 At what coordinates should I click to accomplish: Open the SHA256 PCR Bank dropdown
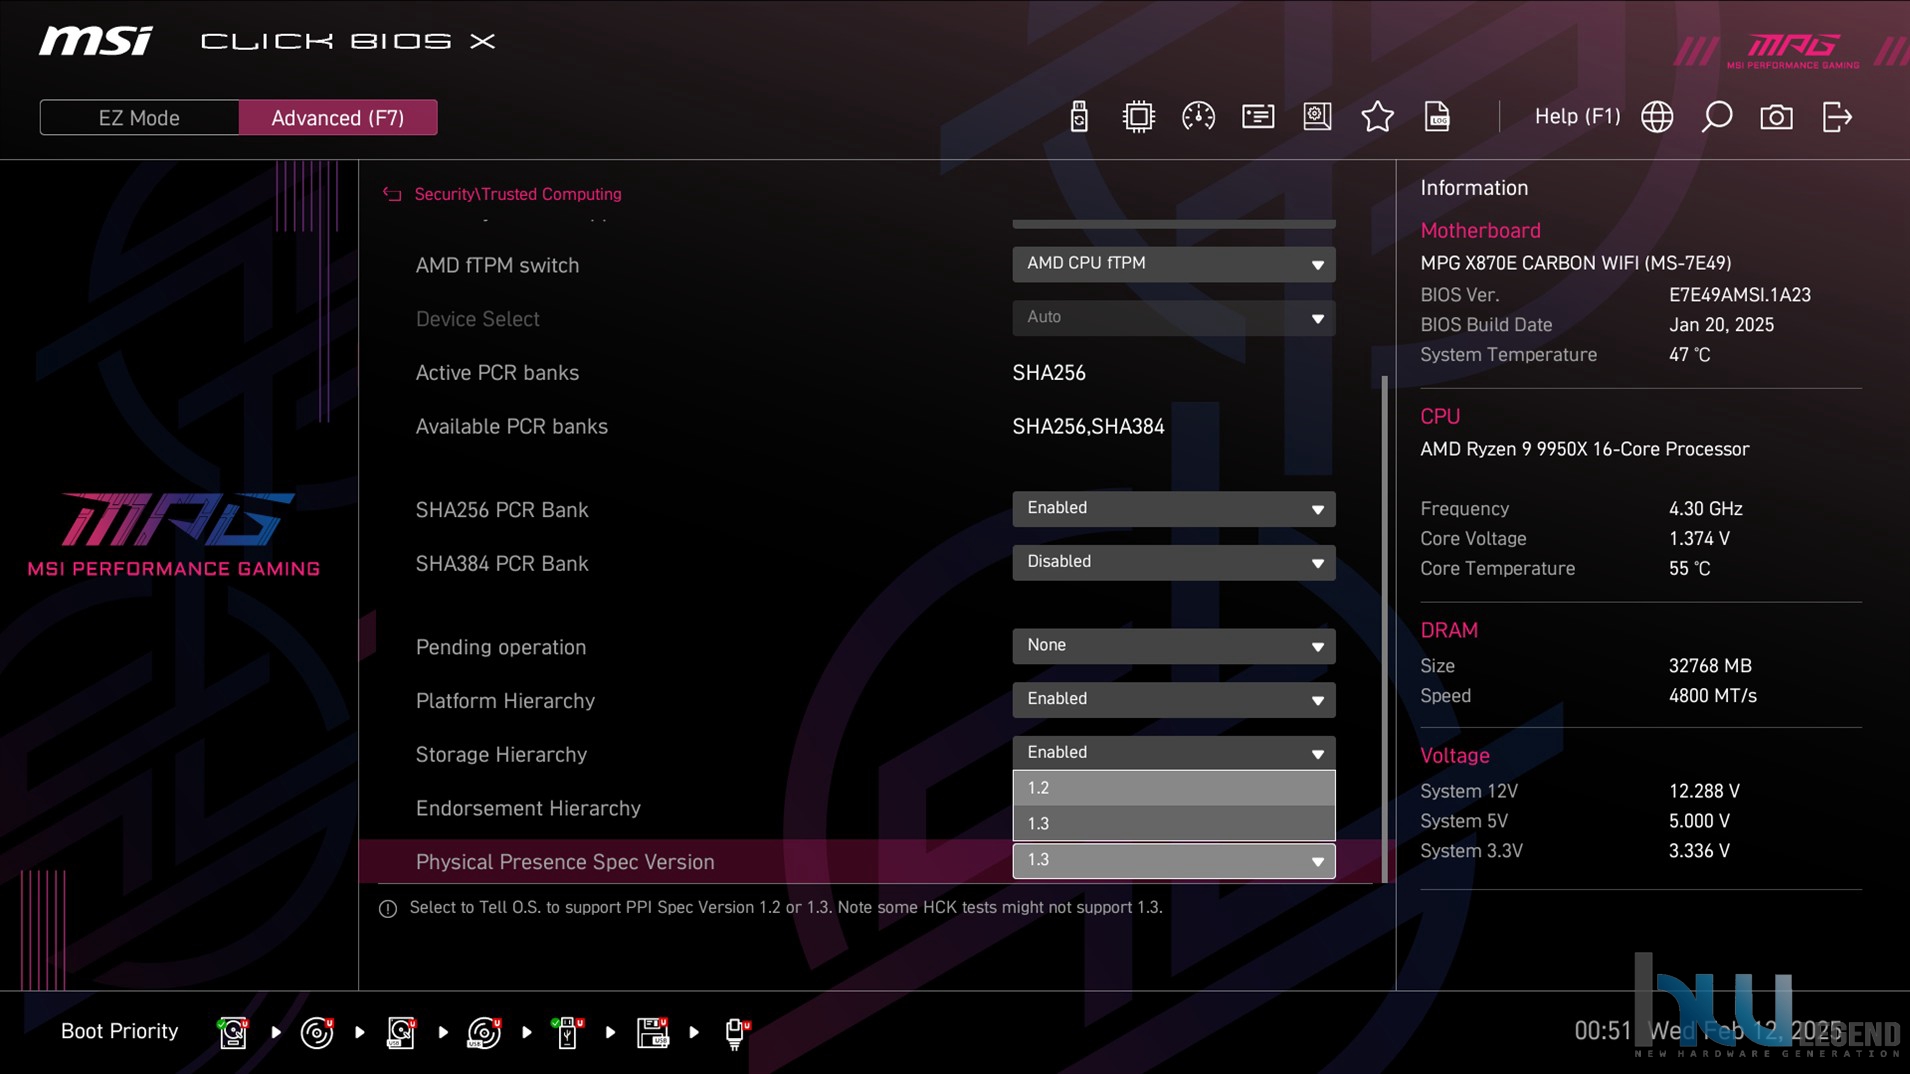pyautogui.click(x=1173, y=509)
